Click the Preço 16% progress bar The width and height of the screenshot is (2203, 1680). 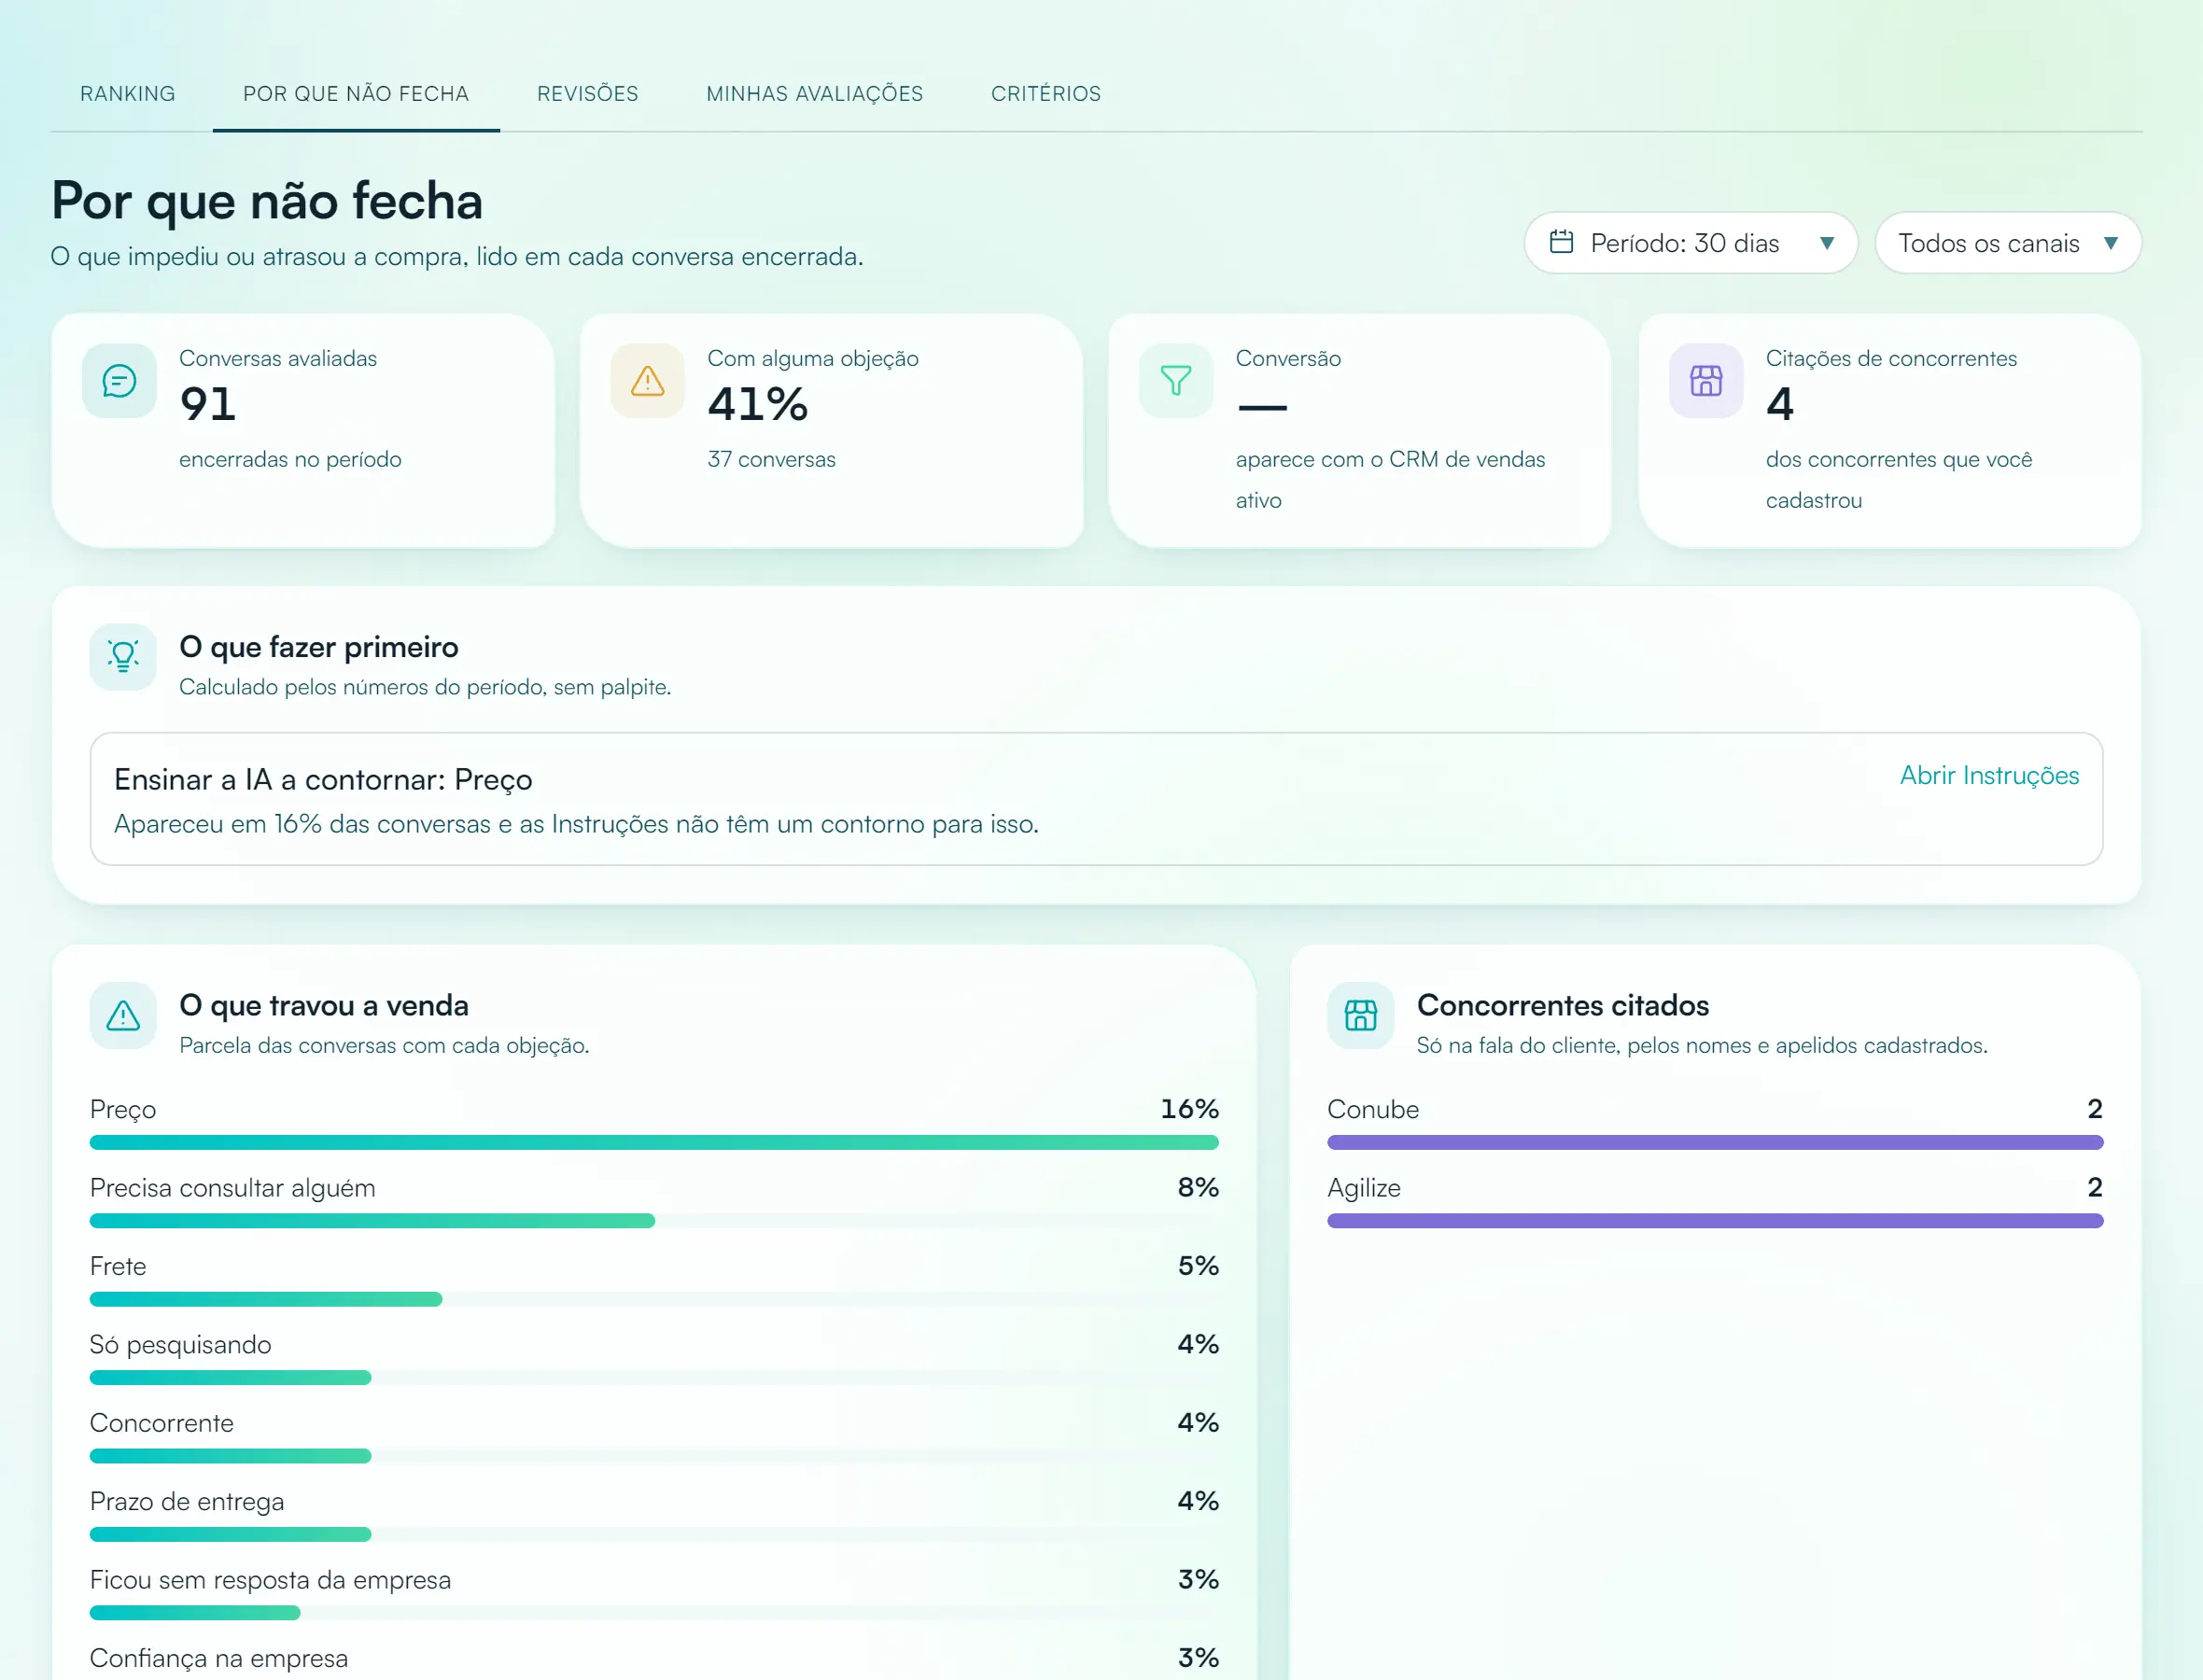(x=654, y=1142)
